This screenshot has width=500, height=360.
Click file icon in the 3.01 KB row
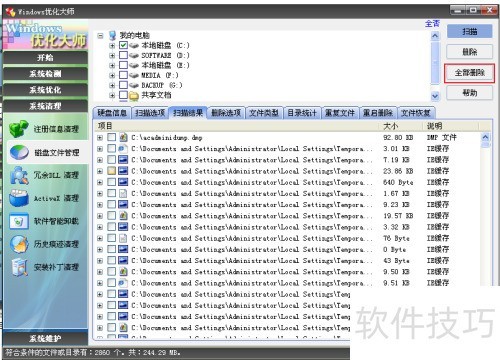coord(123,148)
